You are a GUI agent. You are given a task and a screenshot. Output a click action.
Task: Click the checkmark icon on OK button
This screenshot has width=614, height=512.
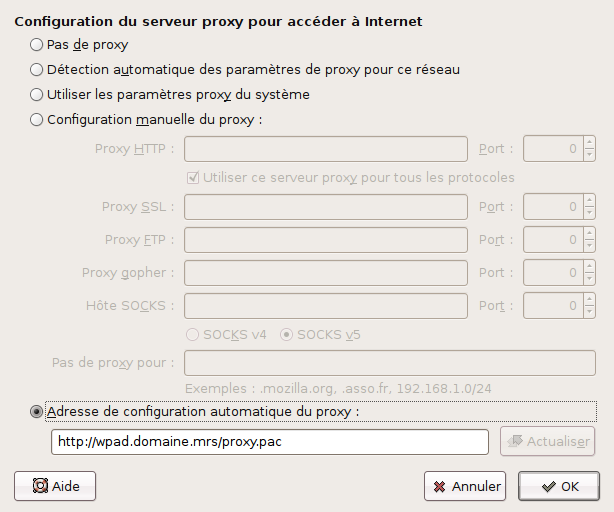pos(549,487)
